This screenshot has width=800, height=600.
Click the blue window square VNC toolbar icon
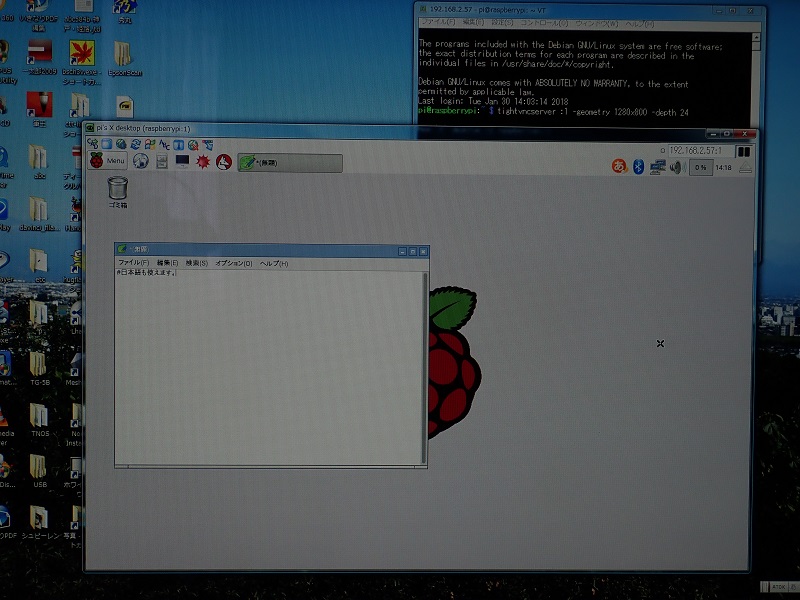(106, 144)
